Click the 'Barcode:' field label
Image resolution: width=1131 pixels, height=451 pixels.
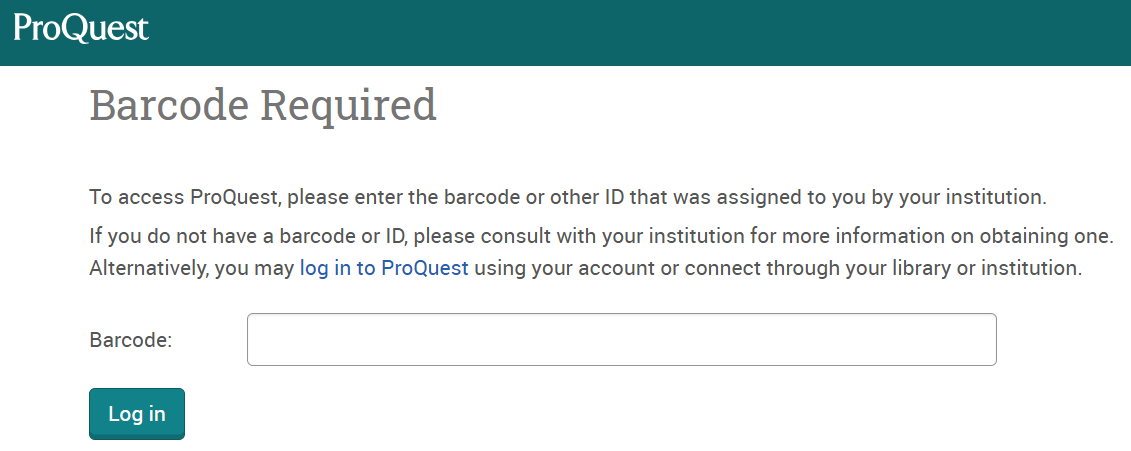click(x=131, y=340)
